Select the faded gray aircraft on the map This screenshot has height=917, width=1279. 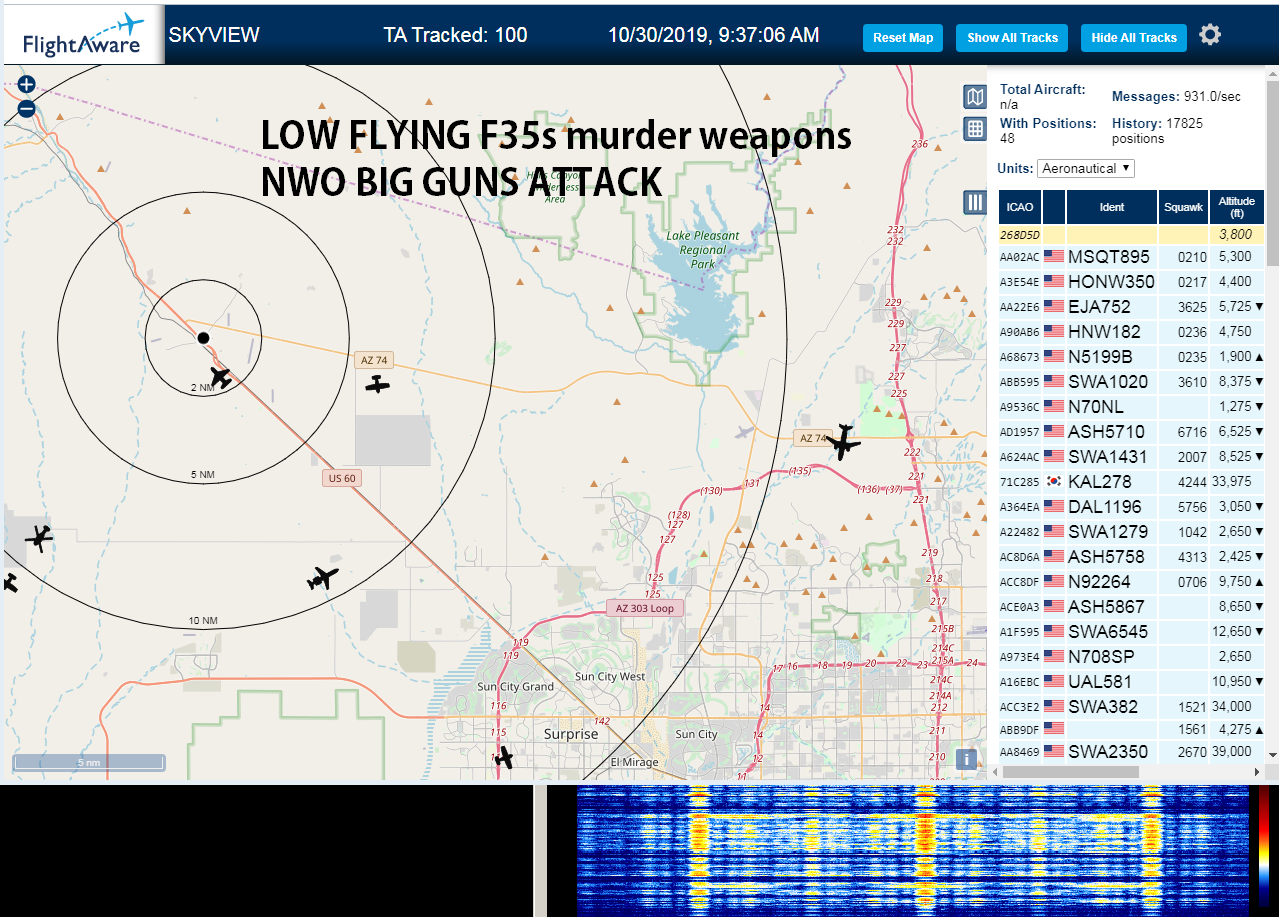coord(742,432)
